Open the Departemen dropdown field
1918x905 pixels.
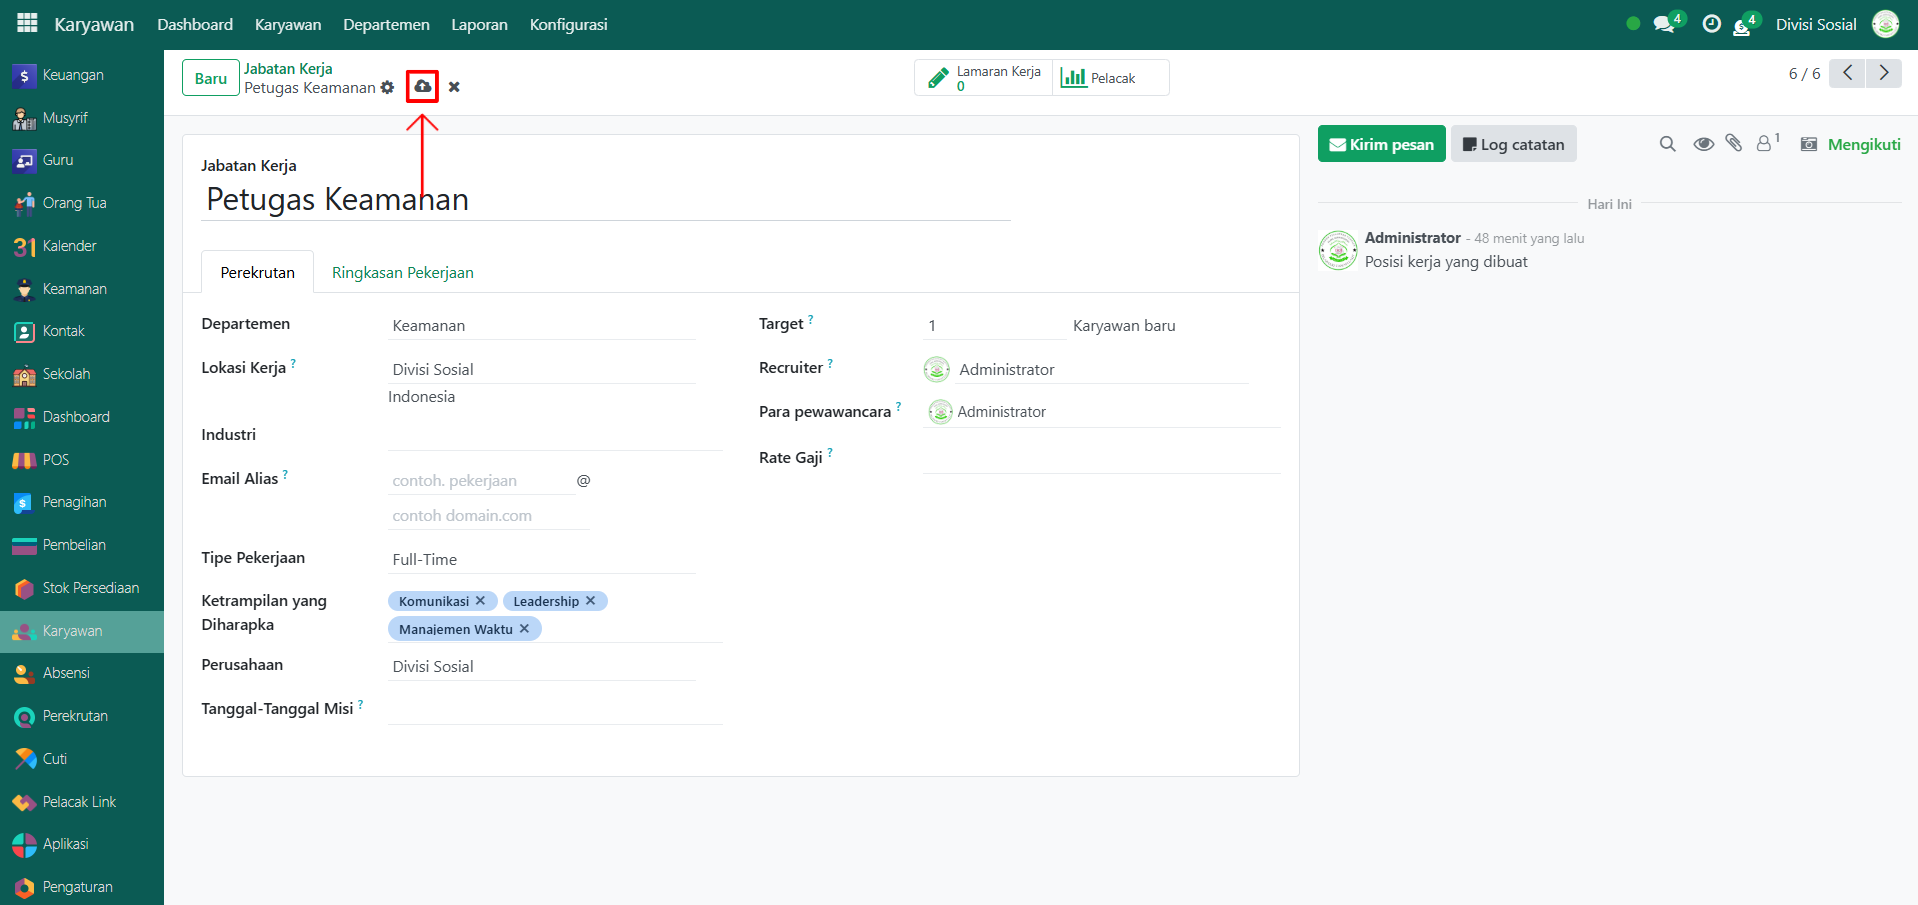pos(541,326)
